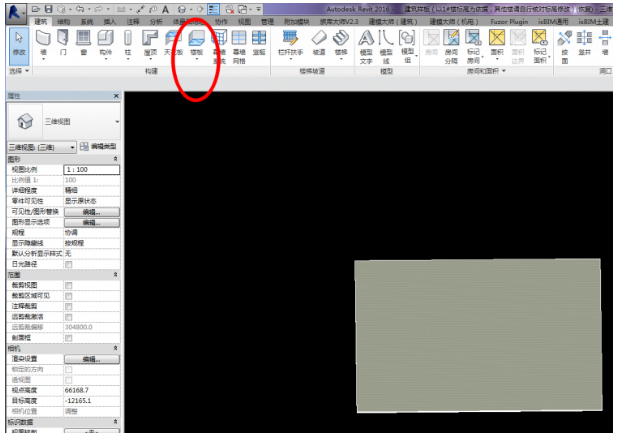
Task: Select the Roof (屋顶) tool
Action: click(150, 42)
